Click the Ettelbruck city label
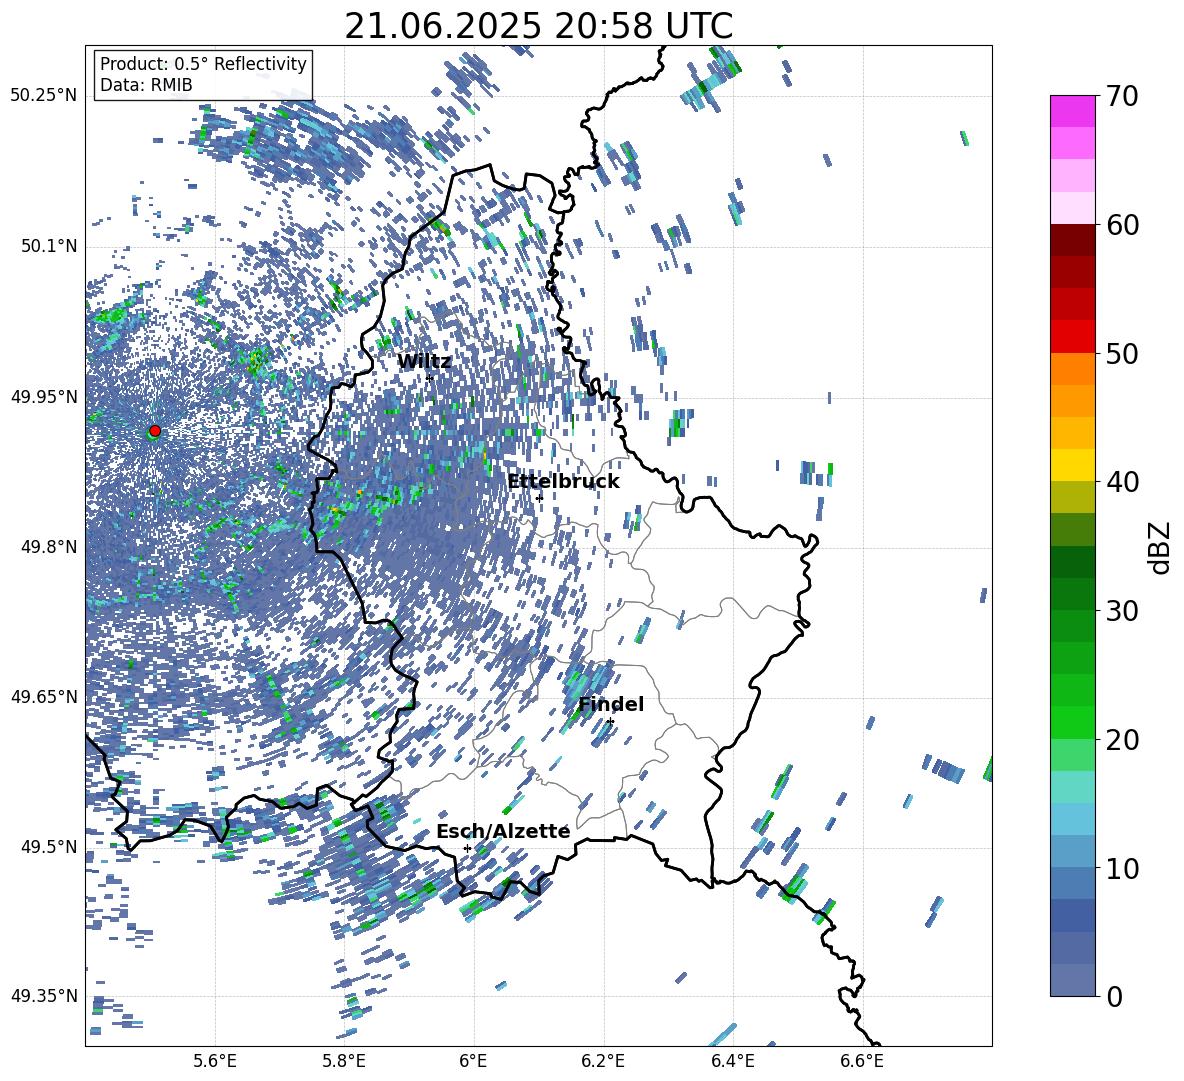 [x=563, y=482]
